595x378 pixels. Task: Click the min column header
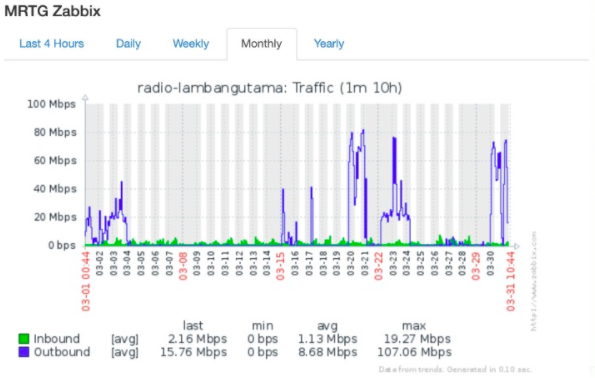[262, 326]
